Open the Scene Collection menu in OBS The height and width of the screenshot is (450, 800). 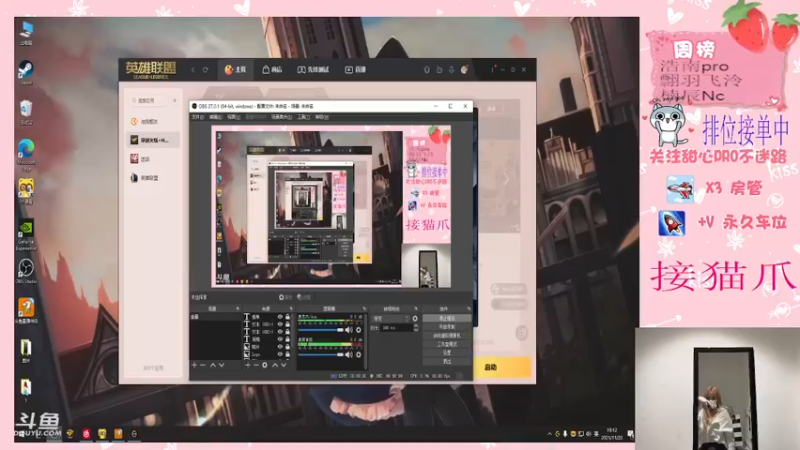tap(282, 117)
